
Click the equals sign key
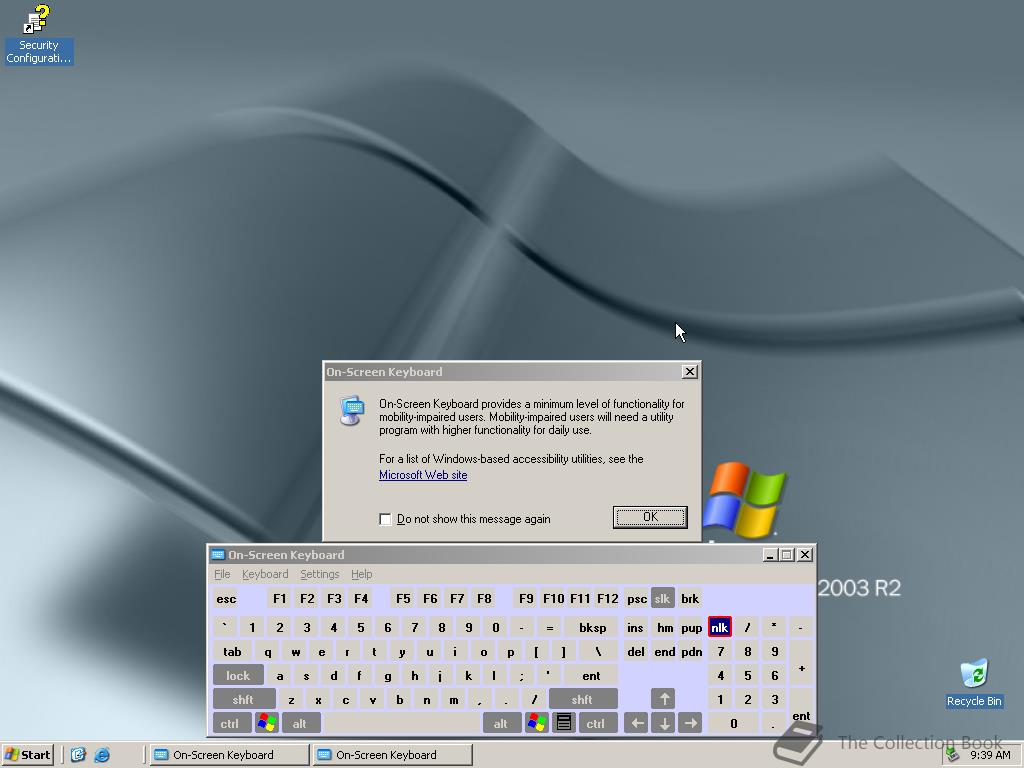(549, 627)
